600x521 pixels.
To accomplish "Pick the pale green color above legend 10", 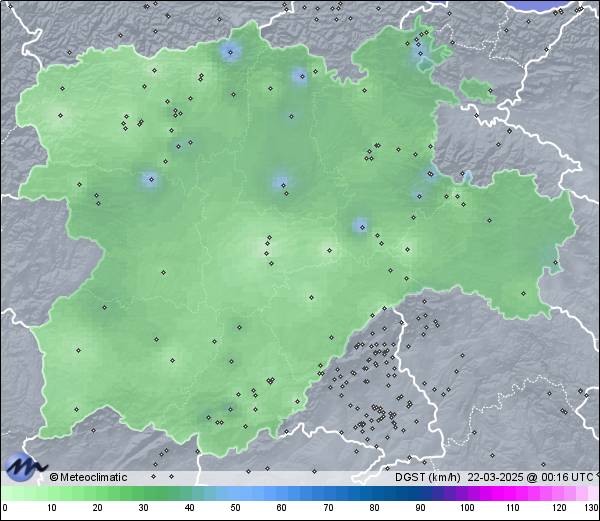I will point(52,493).
